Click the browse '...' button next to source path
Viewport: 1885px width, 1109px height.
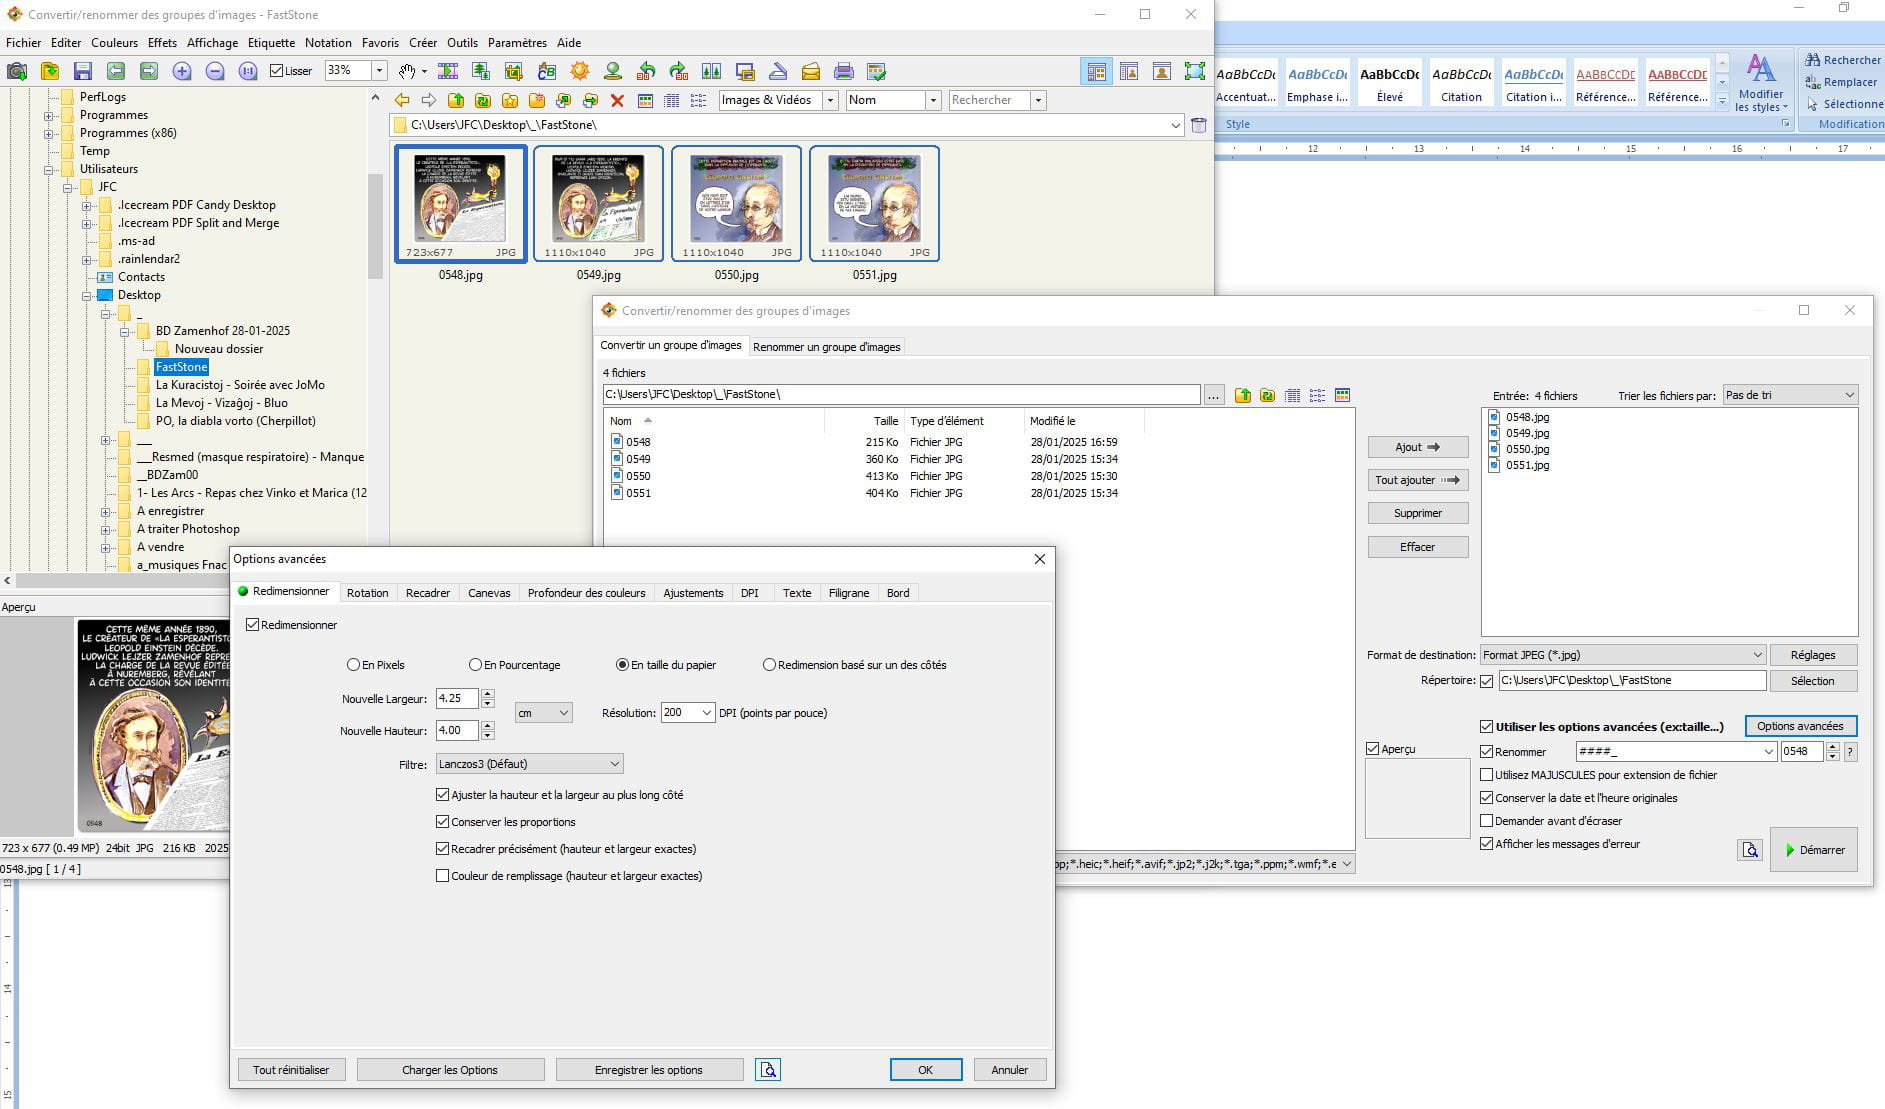[1214, 395]
